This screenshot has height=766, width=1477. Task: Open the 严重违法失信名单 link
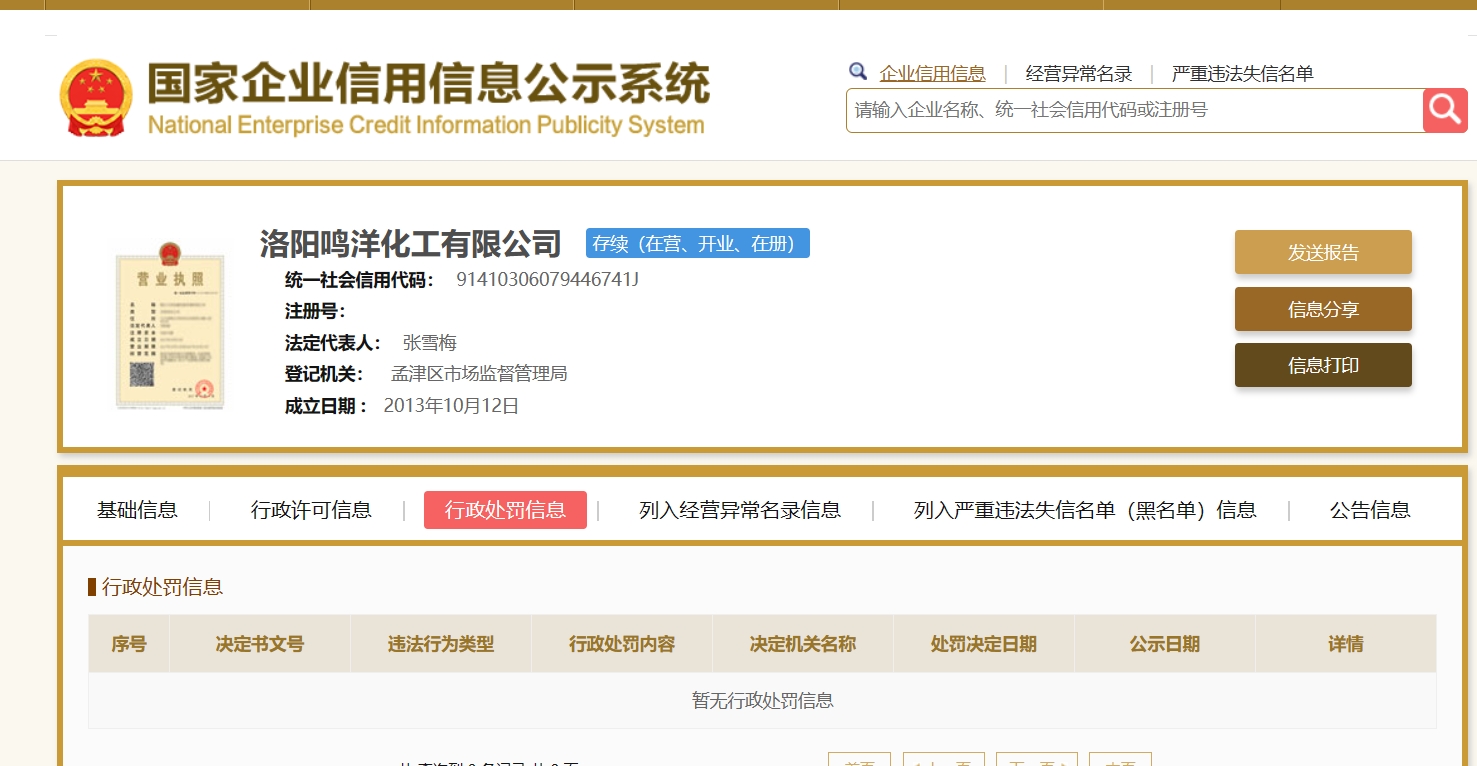point(1242,73)
